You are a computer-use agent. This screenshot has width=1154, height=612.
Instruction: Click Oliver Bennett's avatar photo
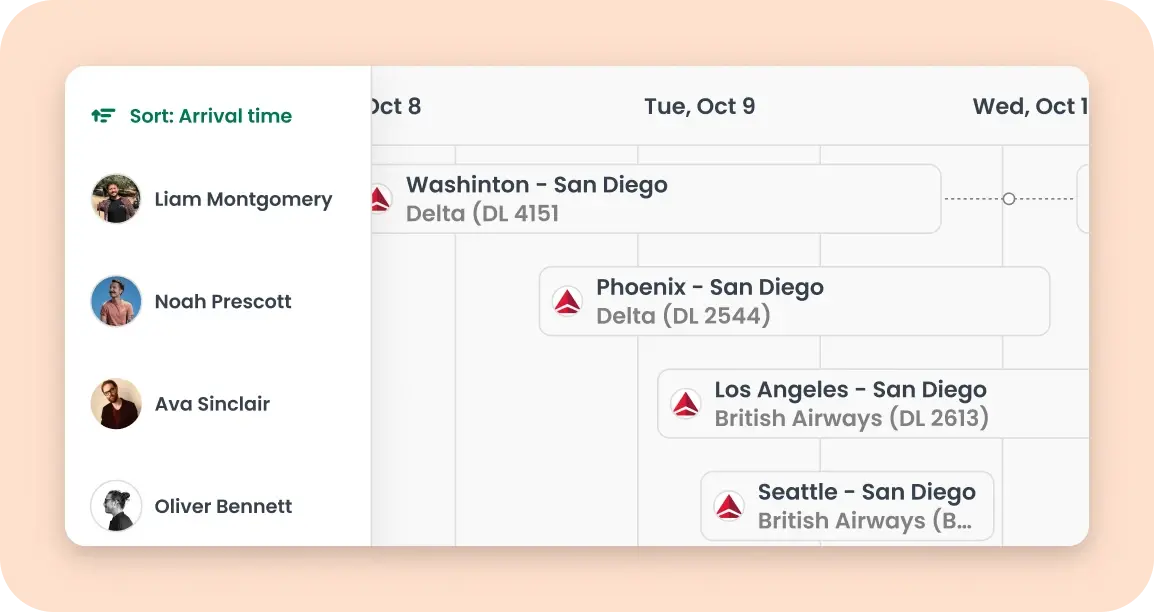(x=116, y=506)
